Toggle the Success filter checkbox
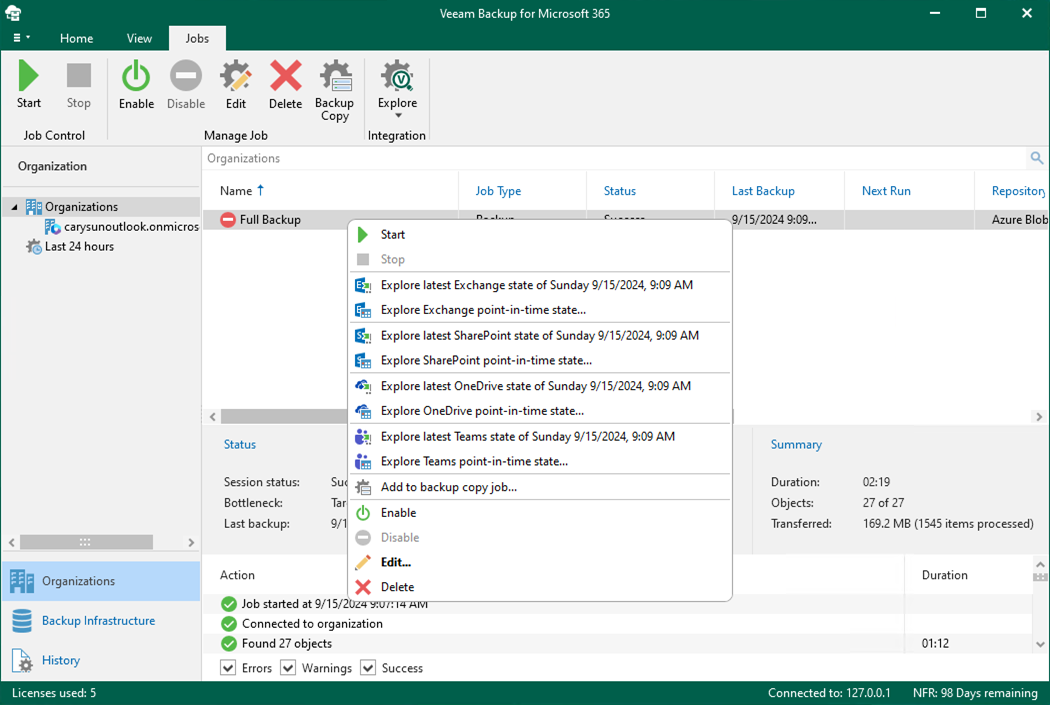 pyautogui.click(x=368, y=668)
